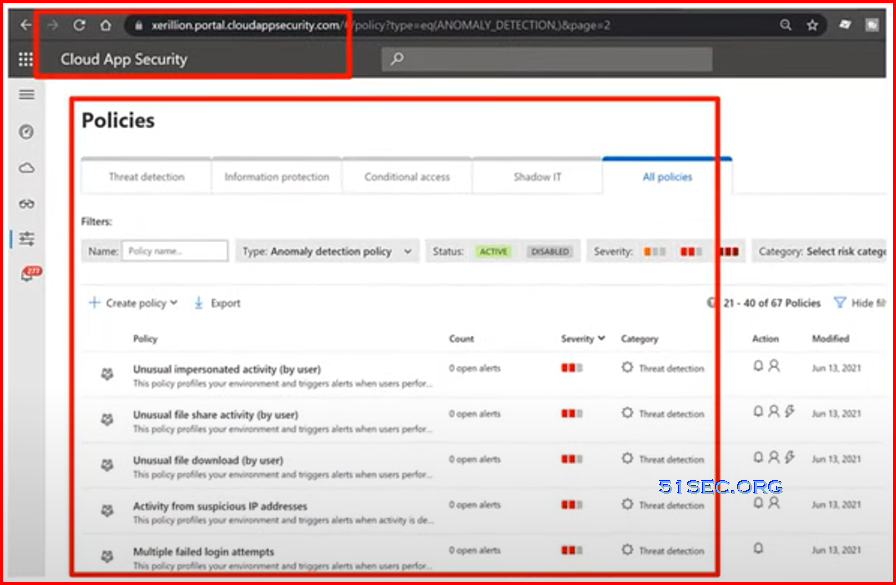Click severity indicator for Multiple failed login attempts
This screenshot has width=896, height=585.
571,550
